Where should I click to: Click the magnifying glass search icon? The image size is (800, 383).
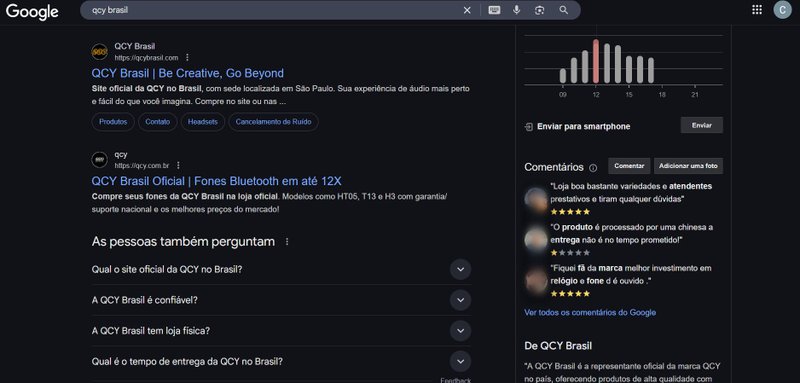(563, 10)
